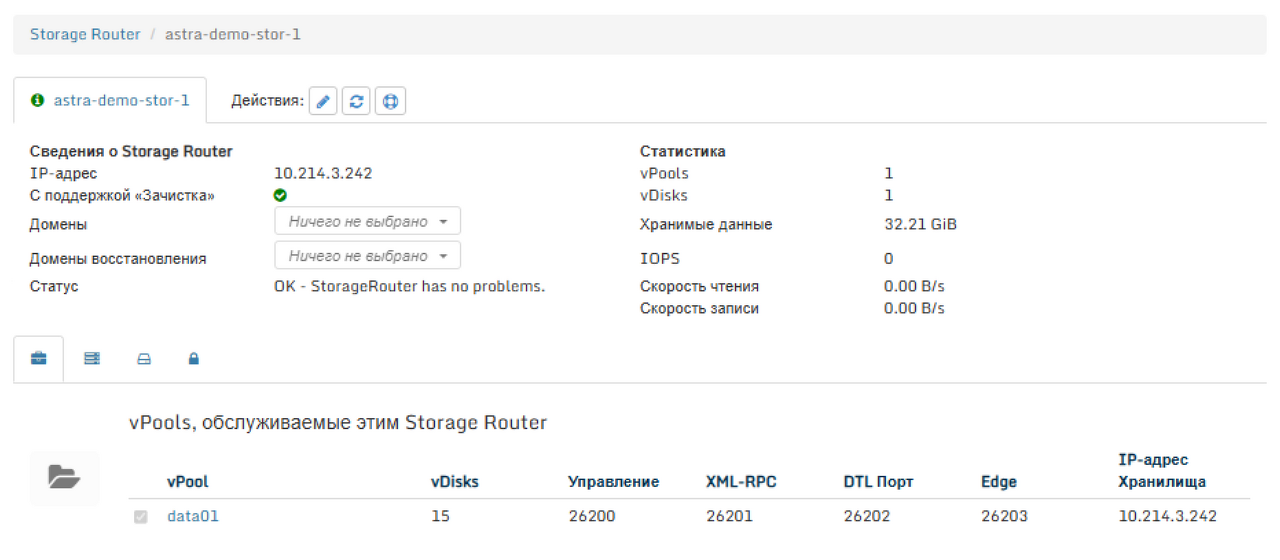Select the astra-demo-stor-1 tab
The image size is (1280, 560).
(x=110, y=101)
